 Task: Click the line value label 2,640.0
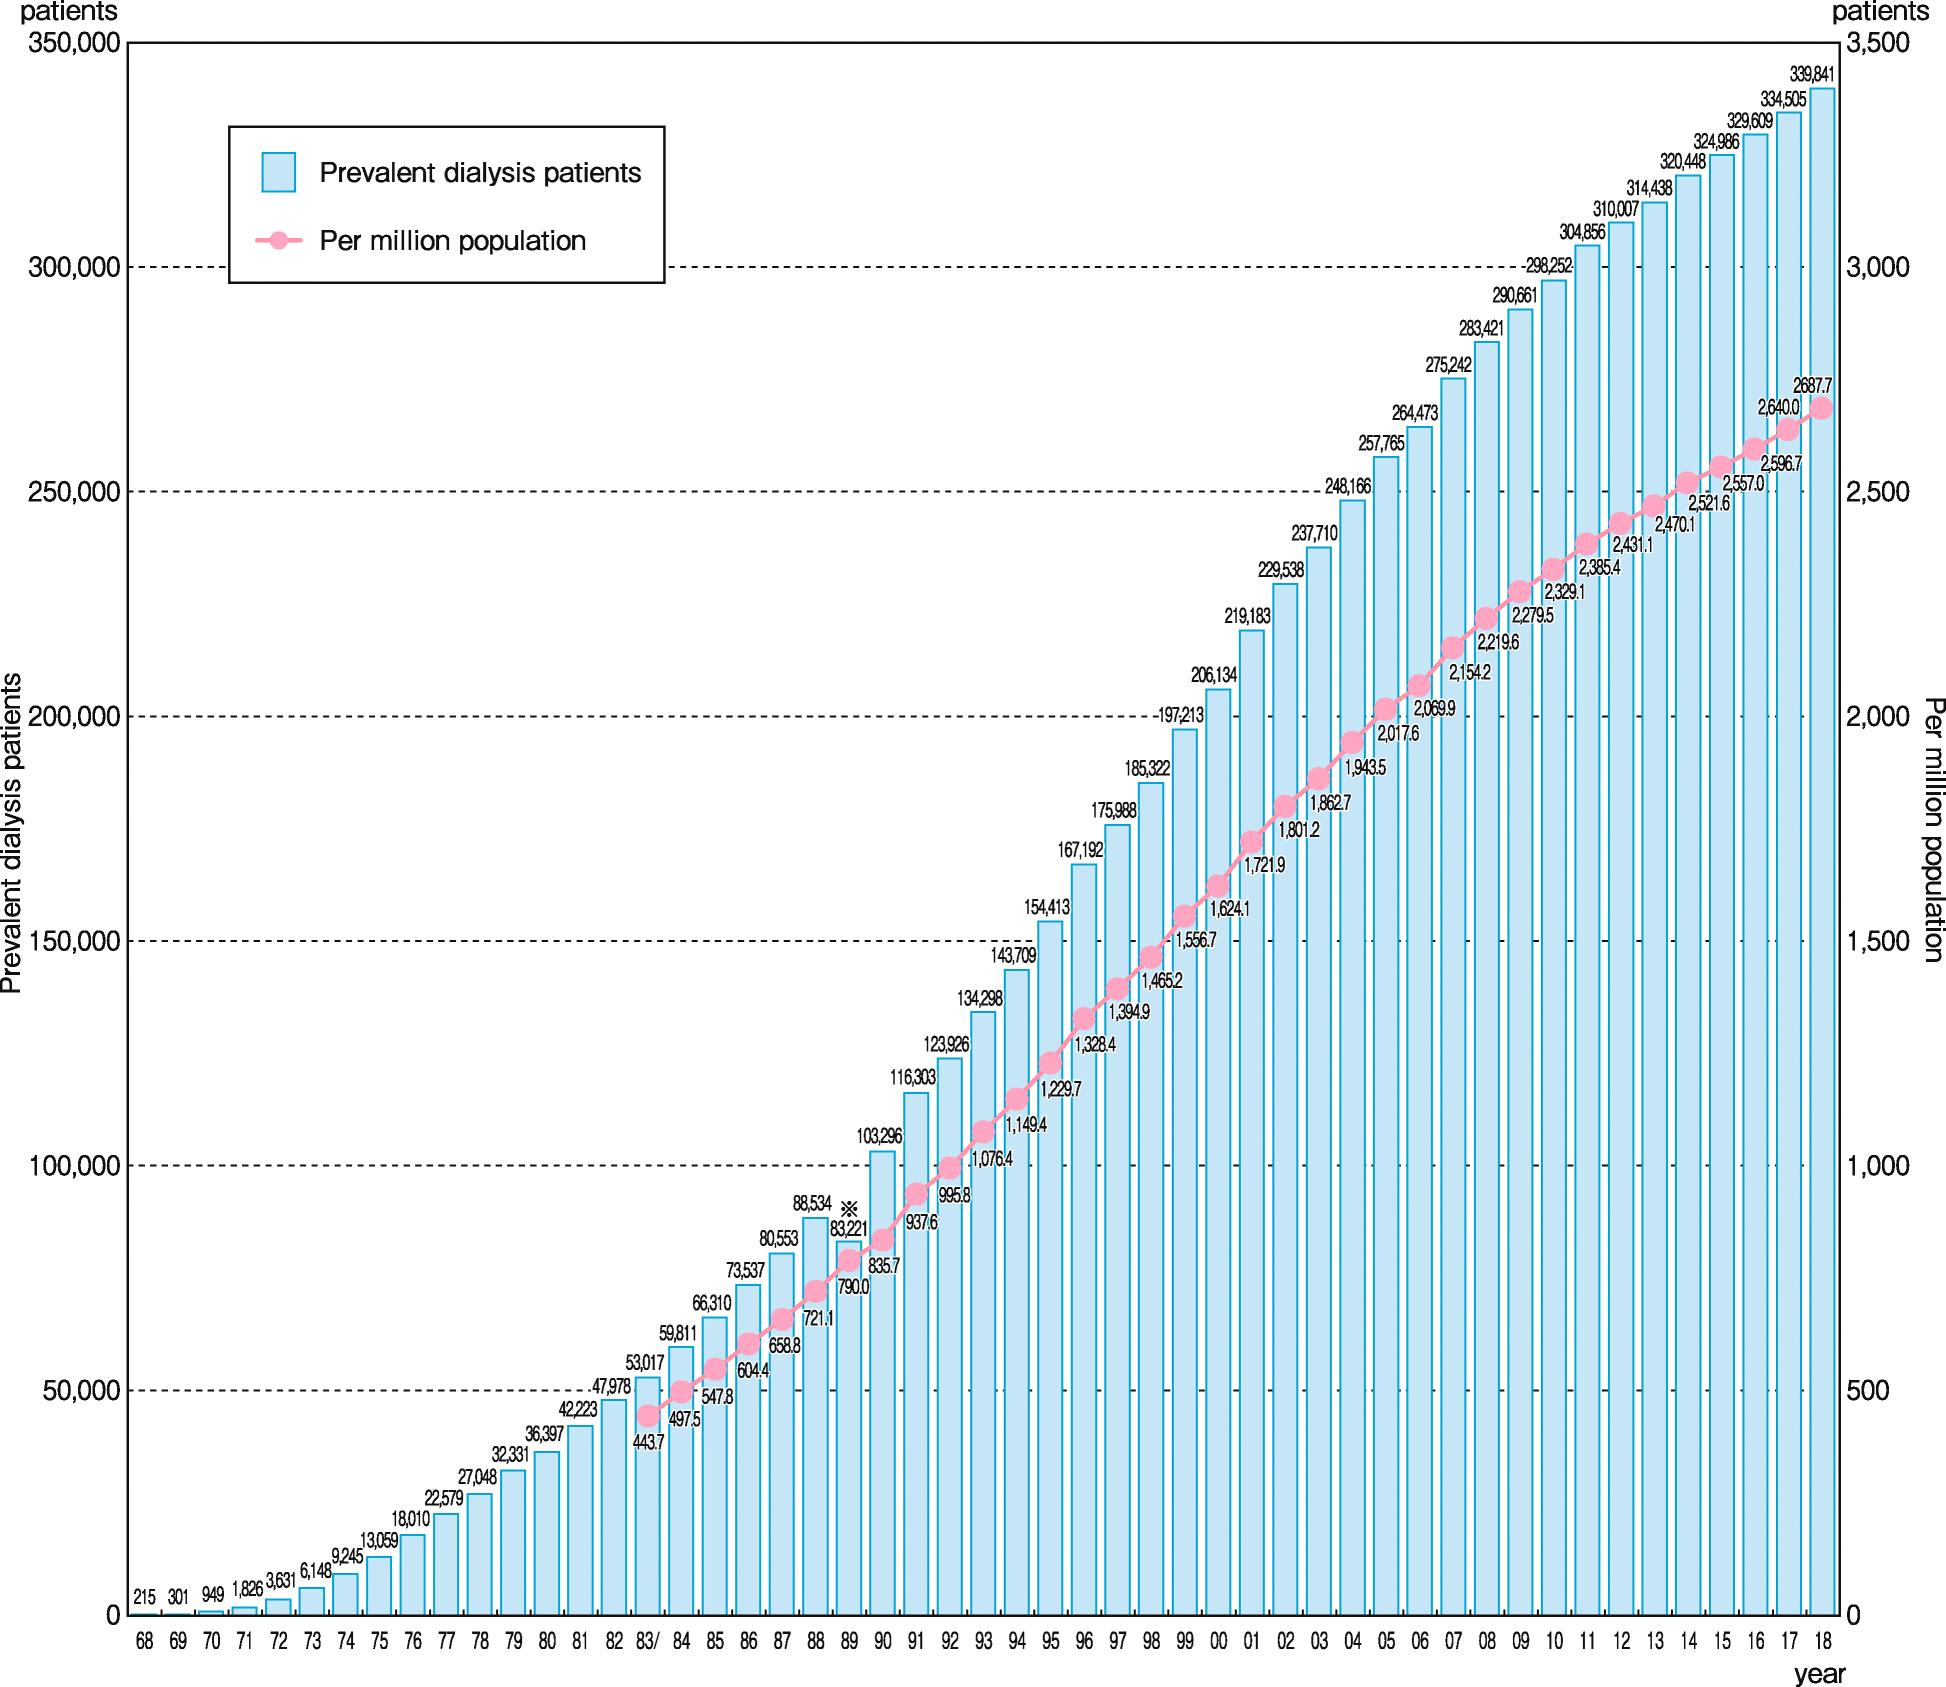[x=1778, y=408]
